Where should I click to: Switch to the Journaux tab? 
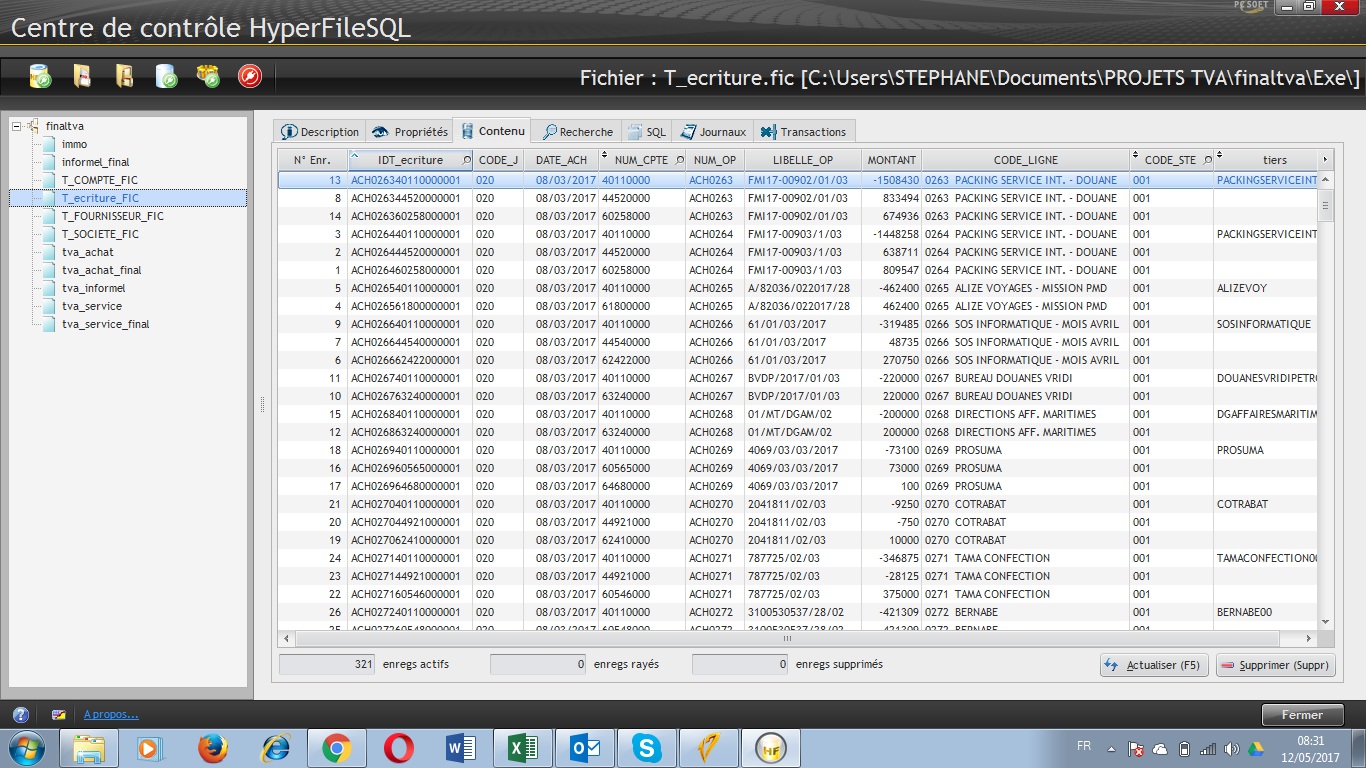pos(713,132)
